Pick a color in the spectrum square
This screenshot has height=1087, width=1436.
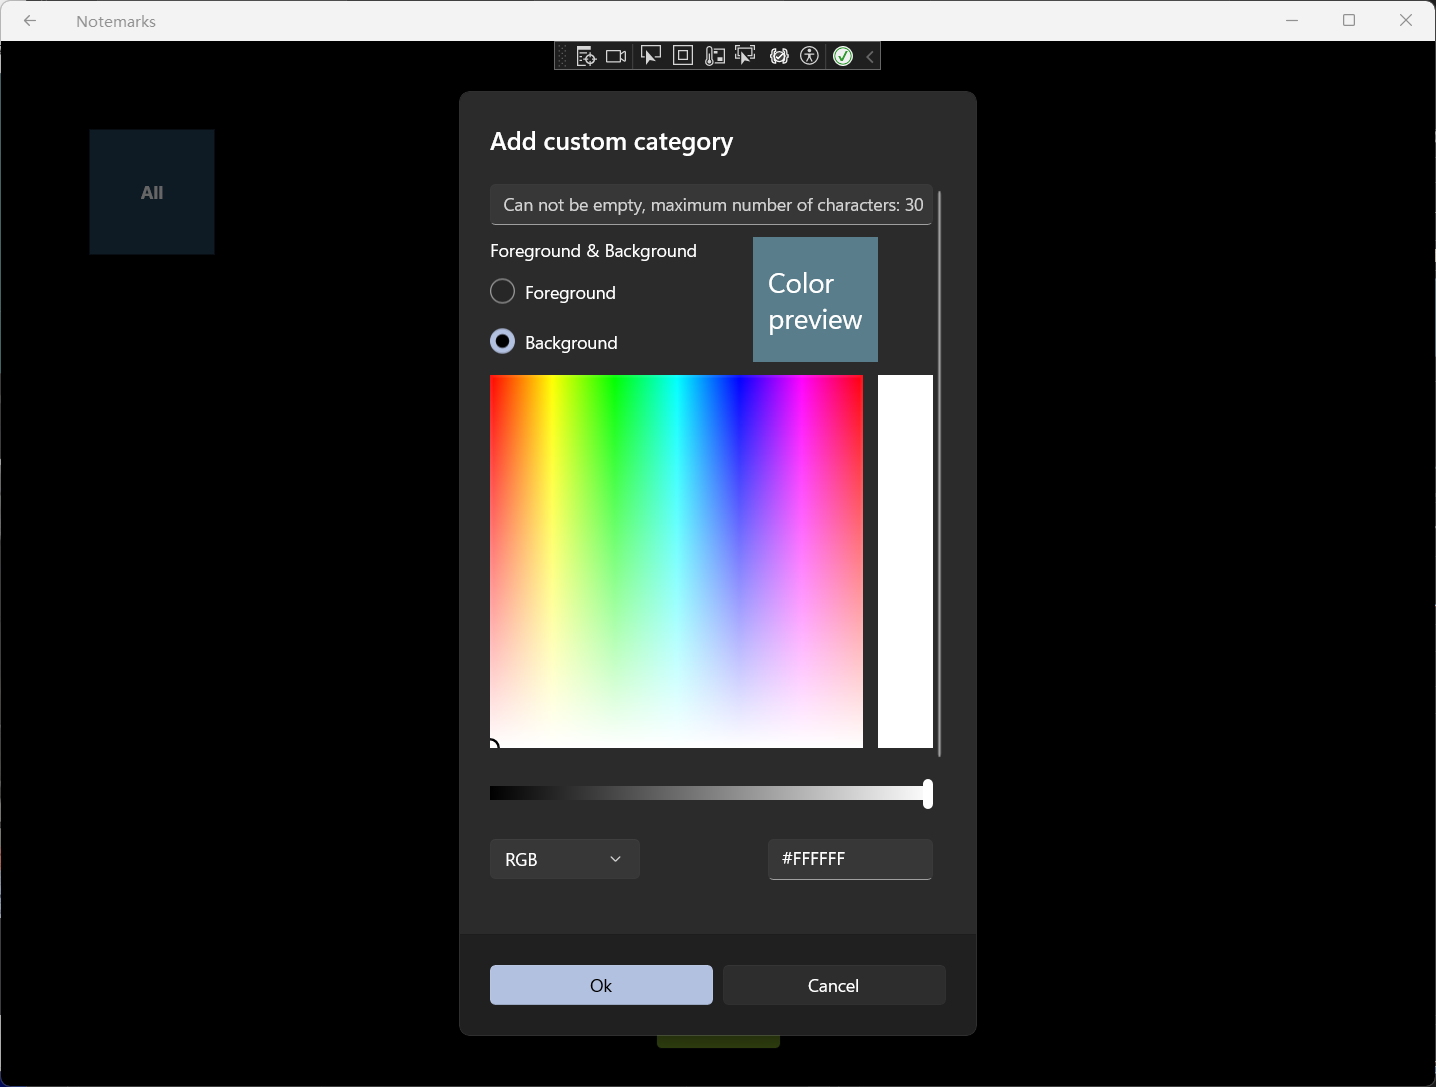click(676, 561)
